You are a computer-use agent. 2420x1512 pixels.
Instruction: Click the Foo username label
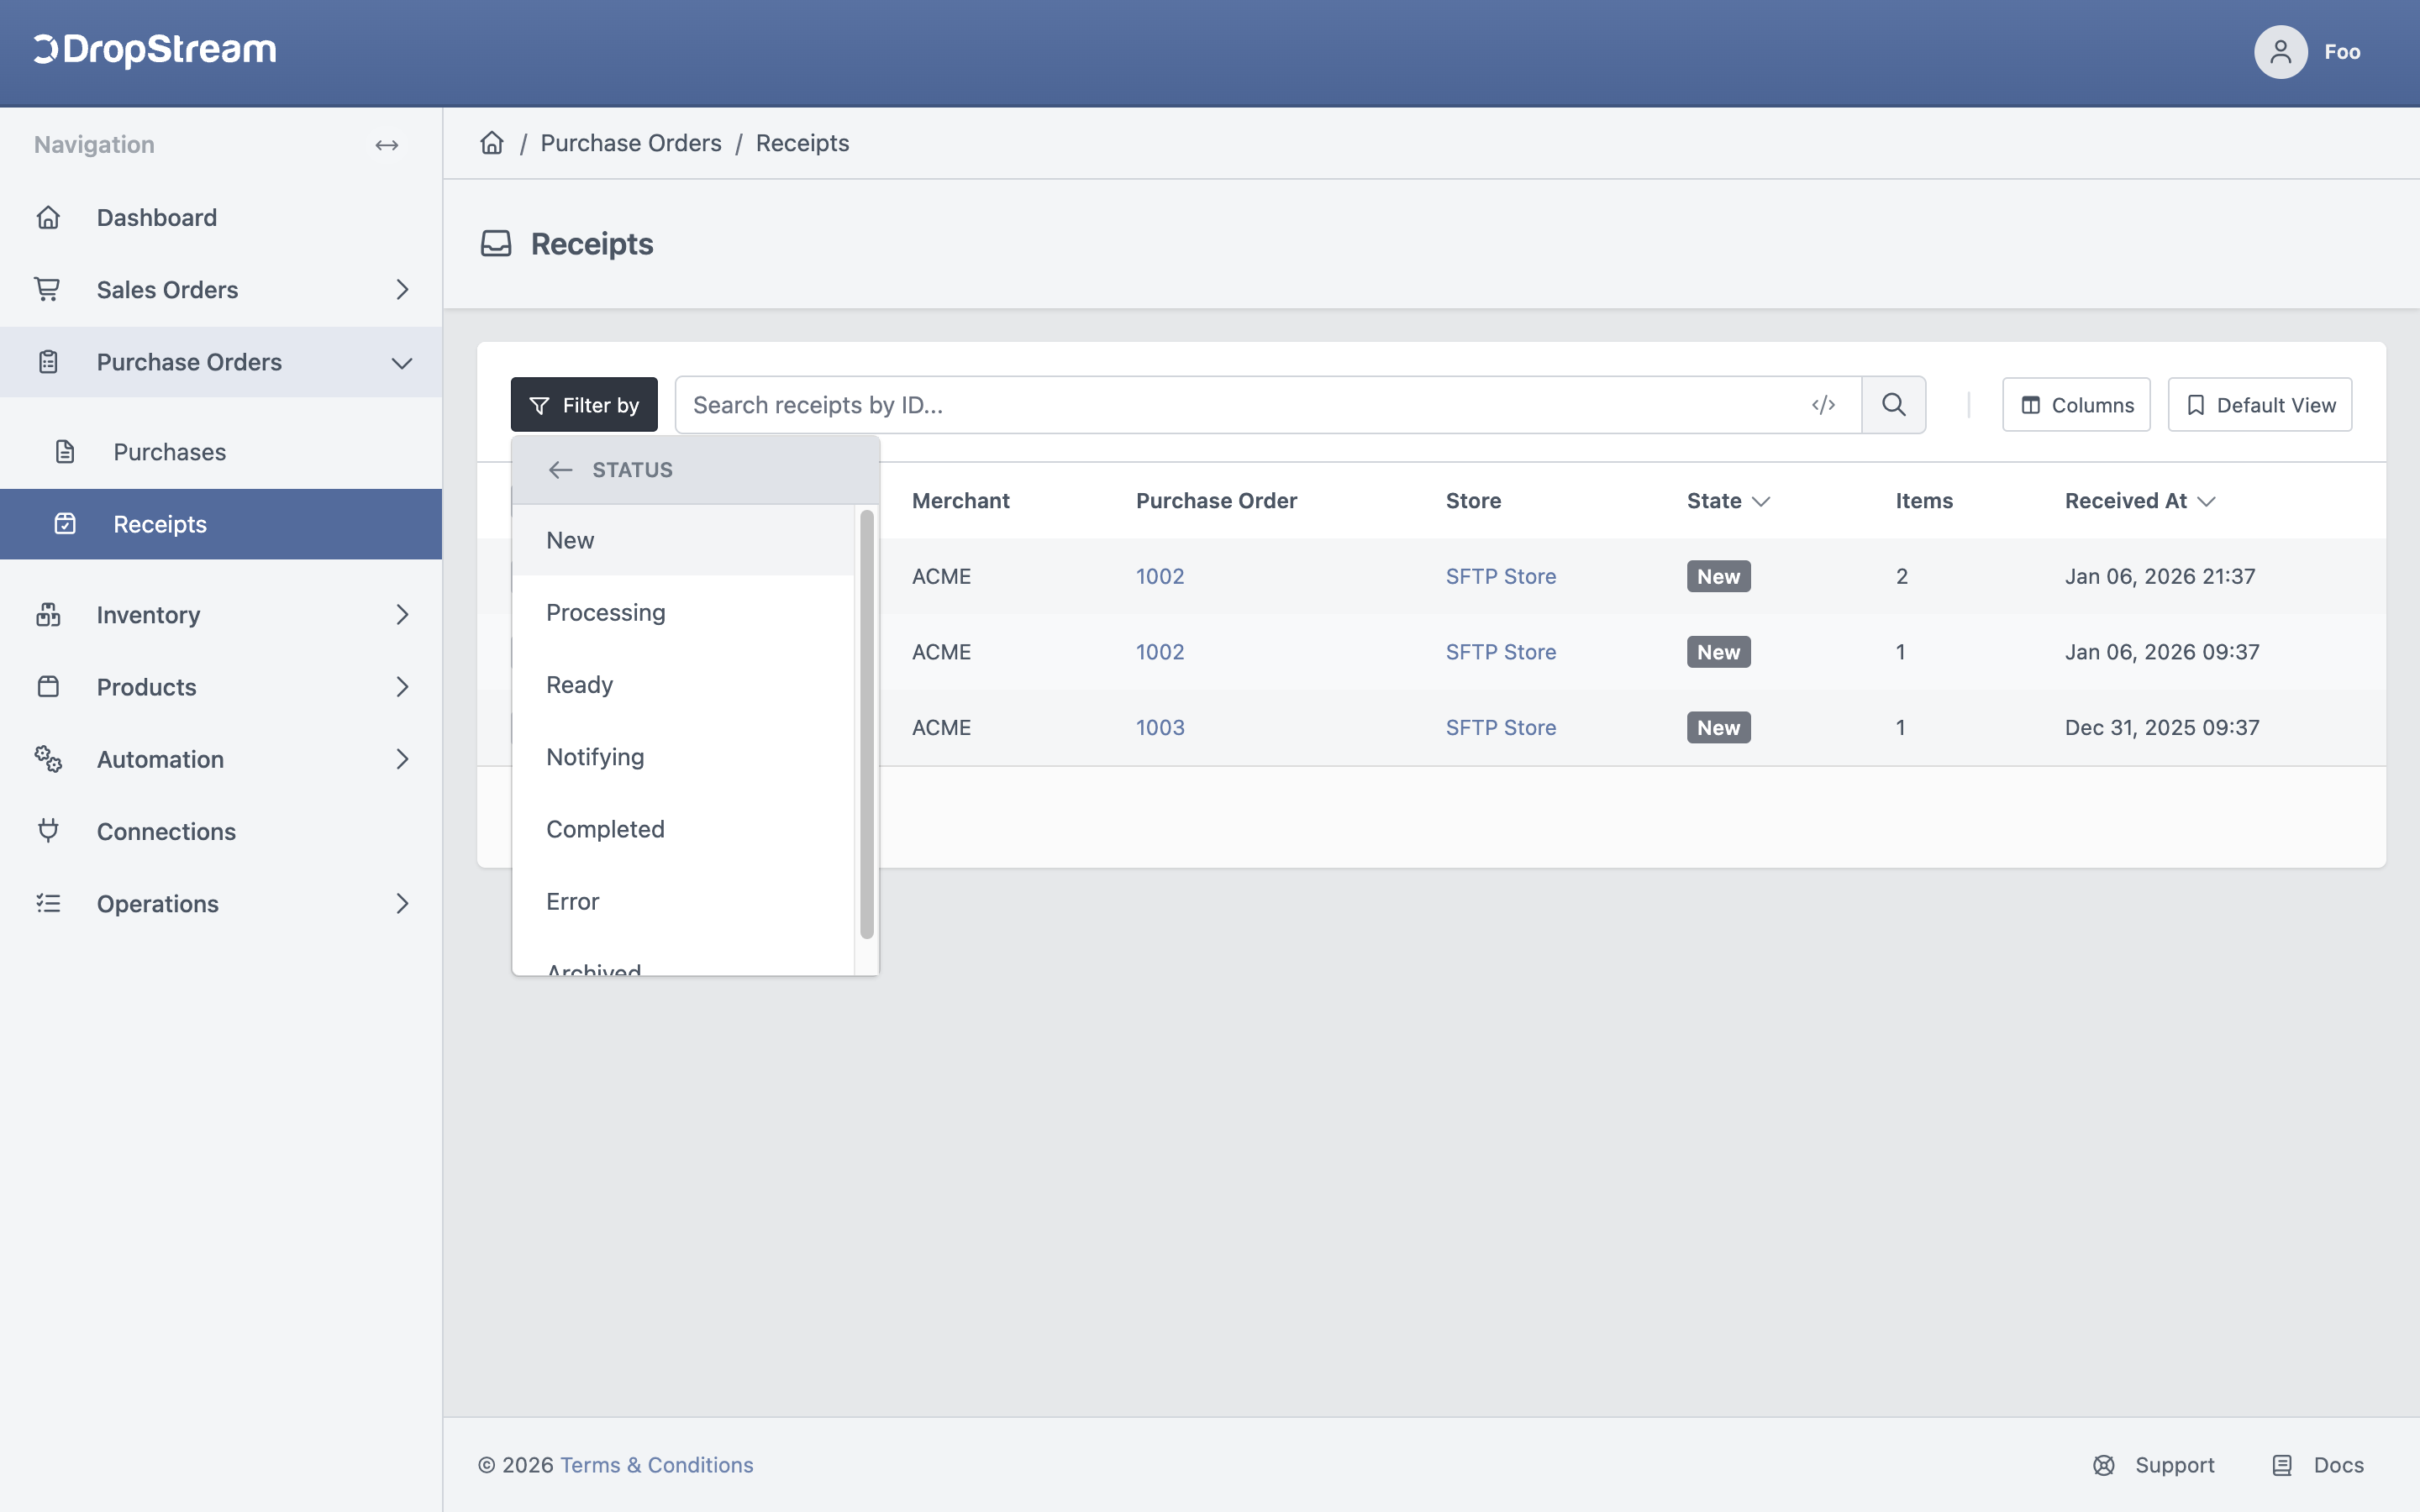point(2342,52)
